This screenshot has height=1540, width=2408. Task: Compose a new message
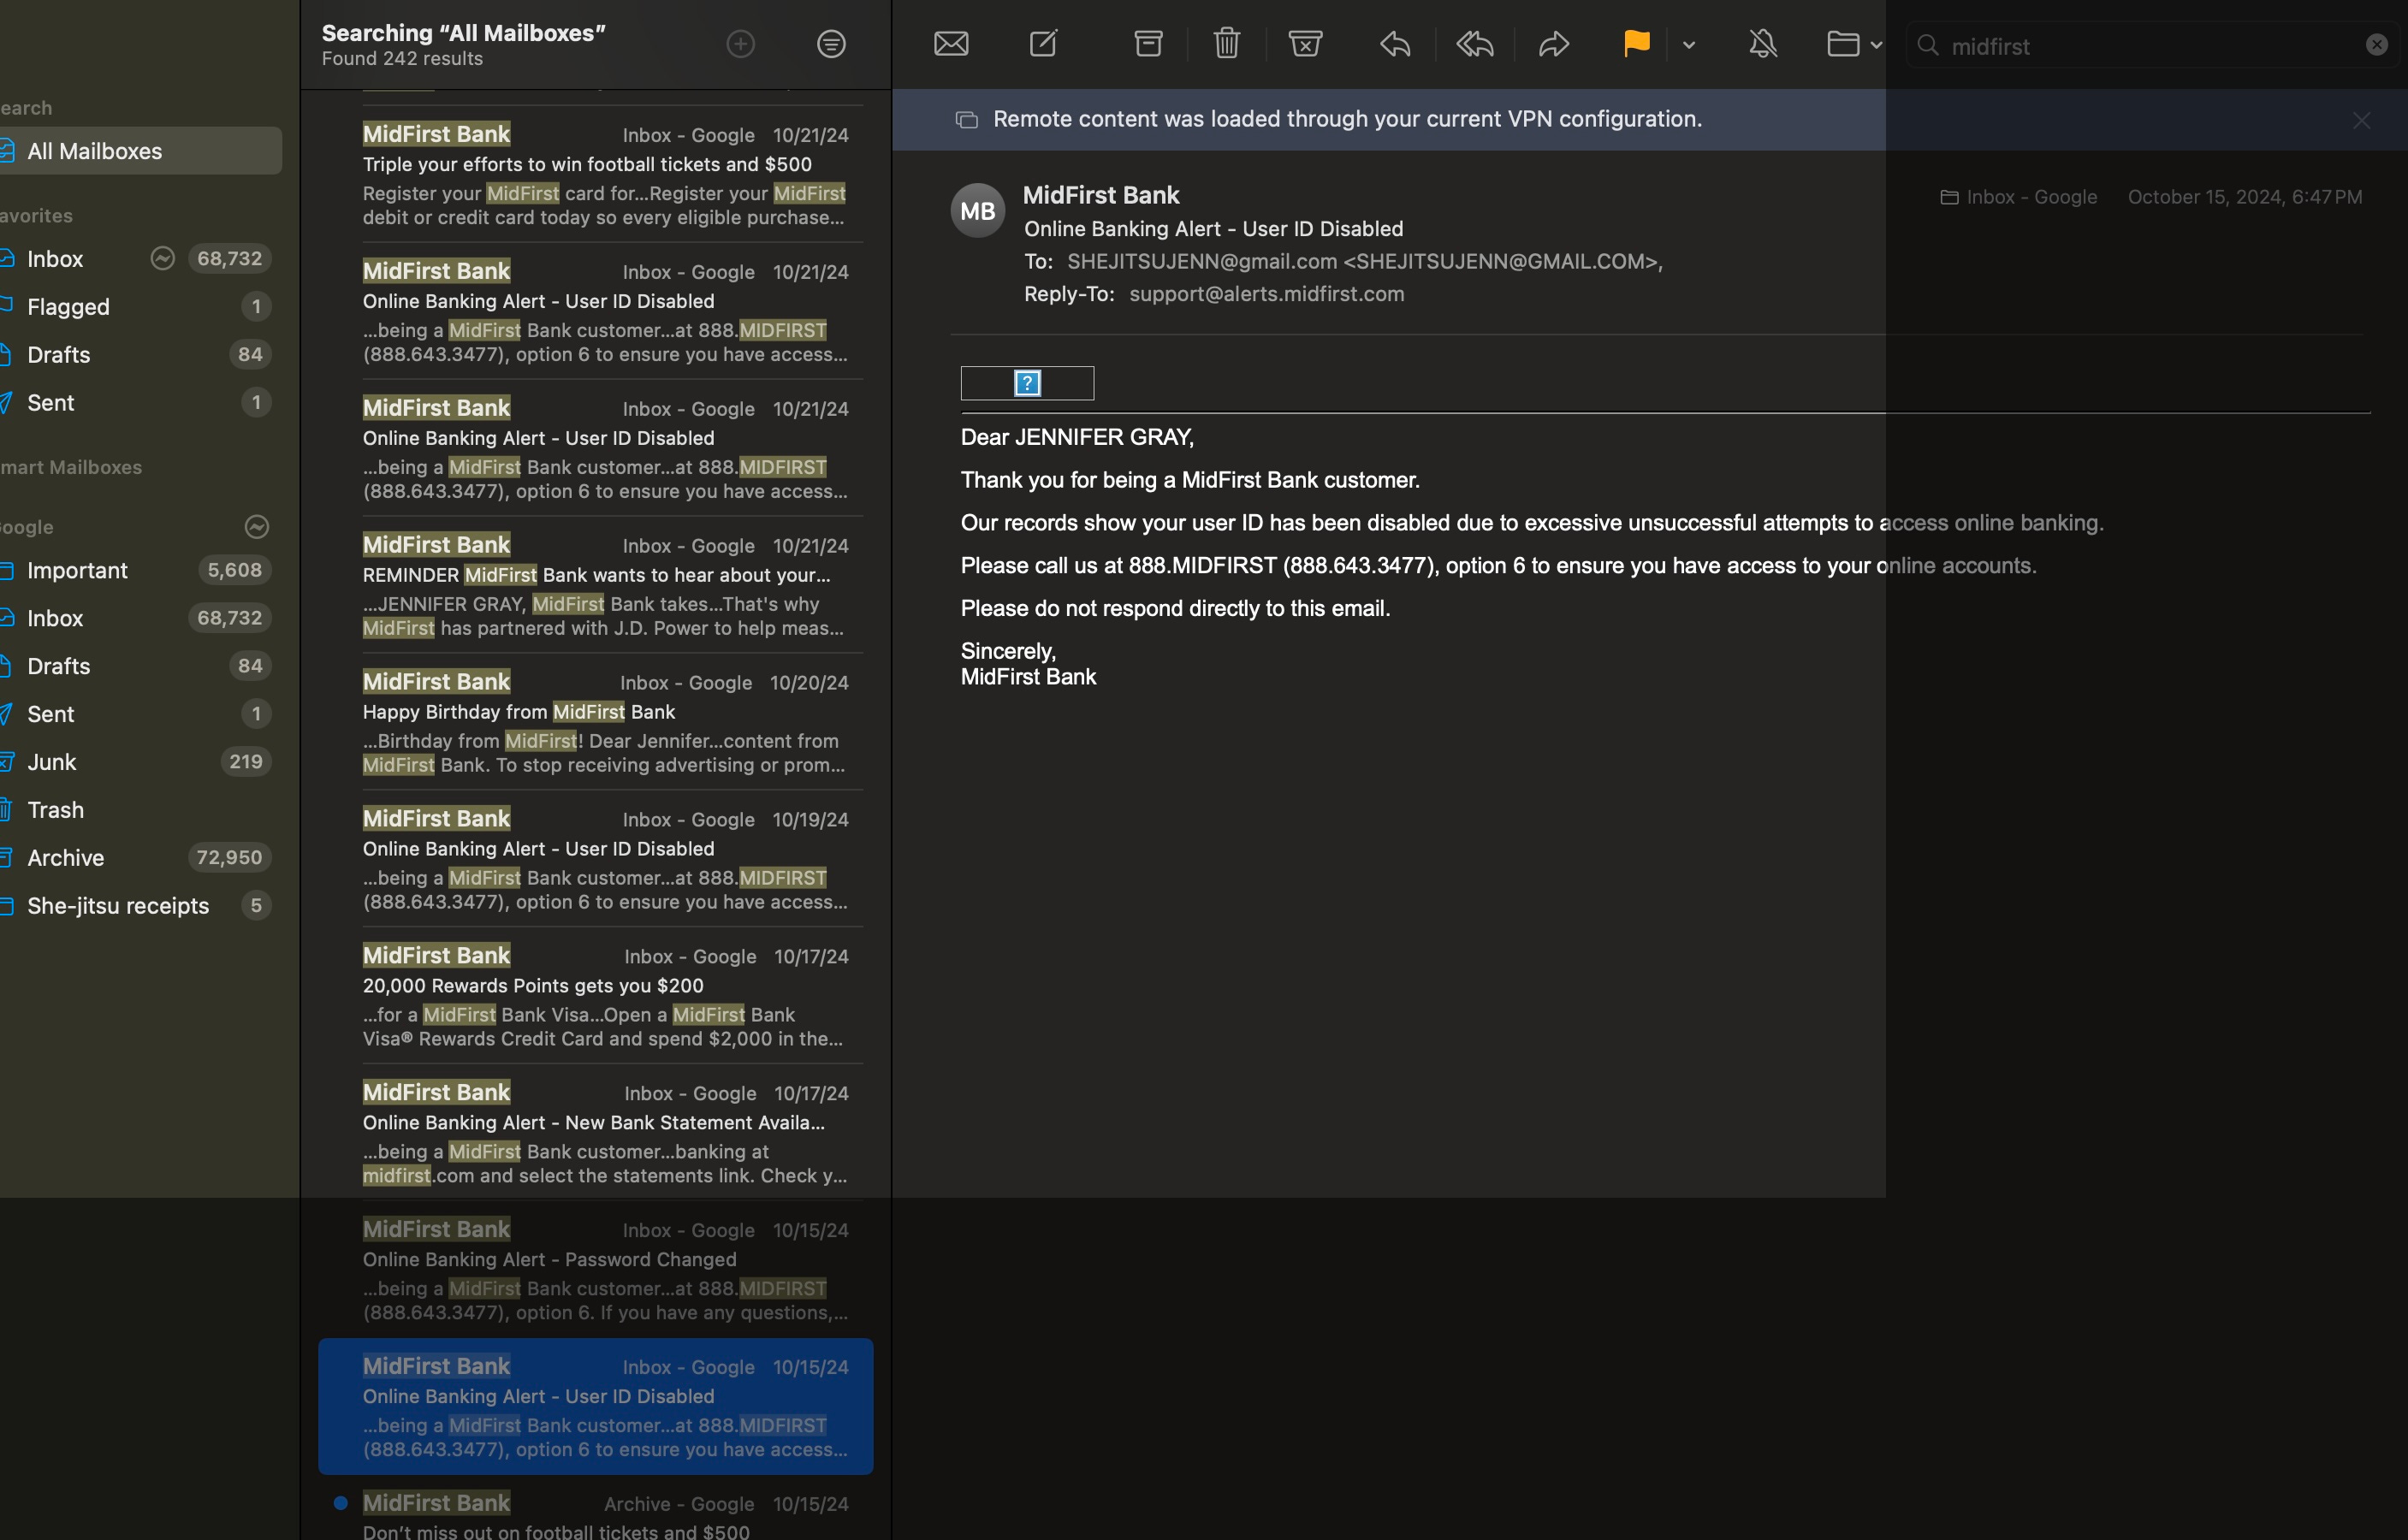click(x=1043, y=44)
